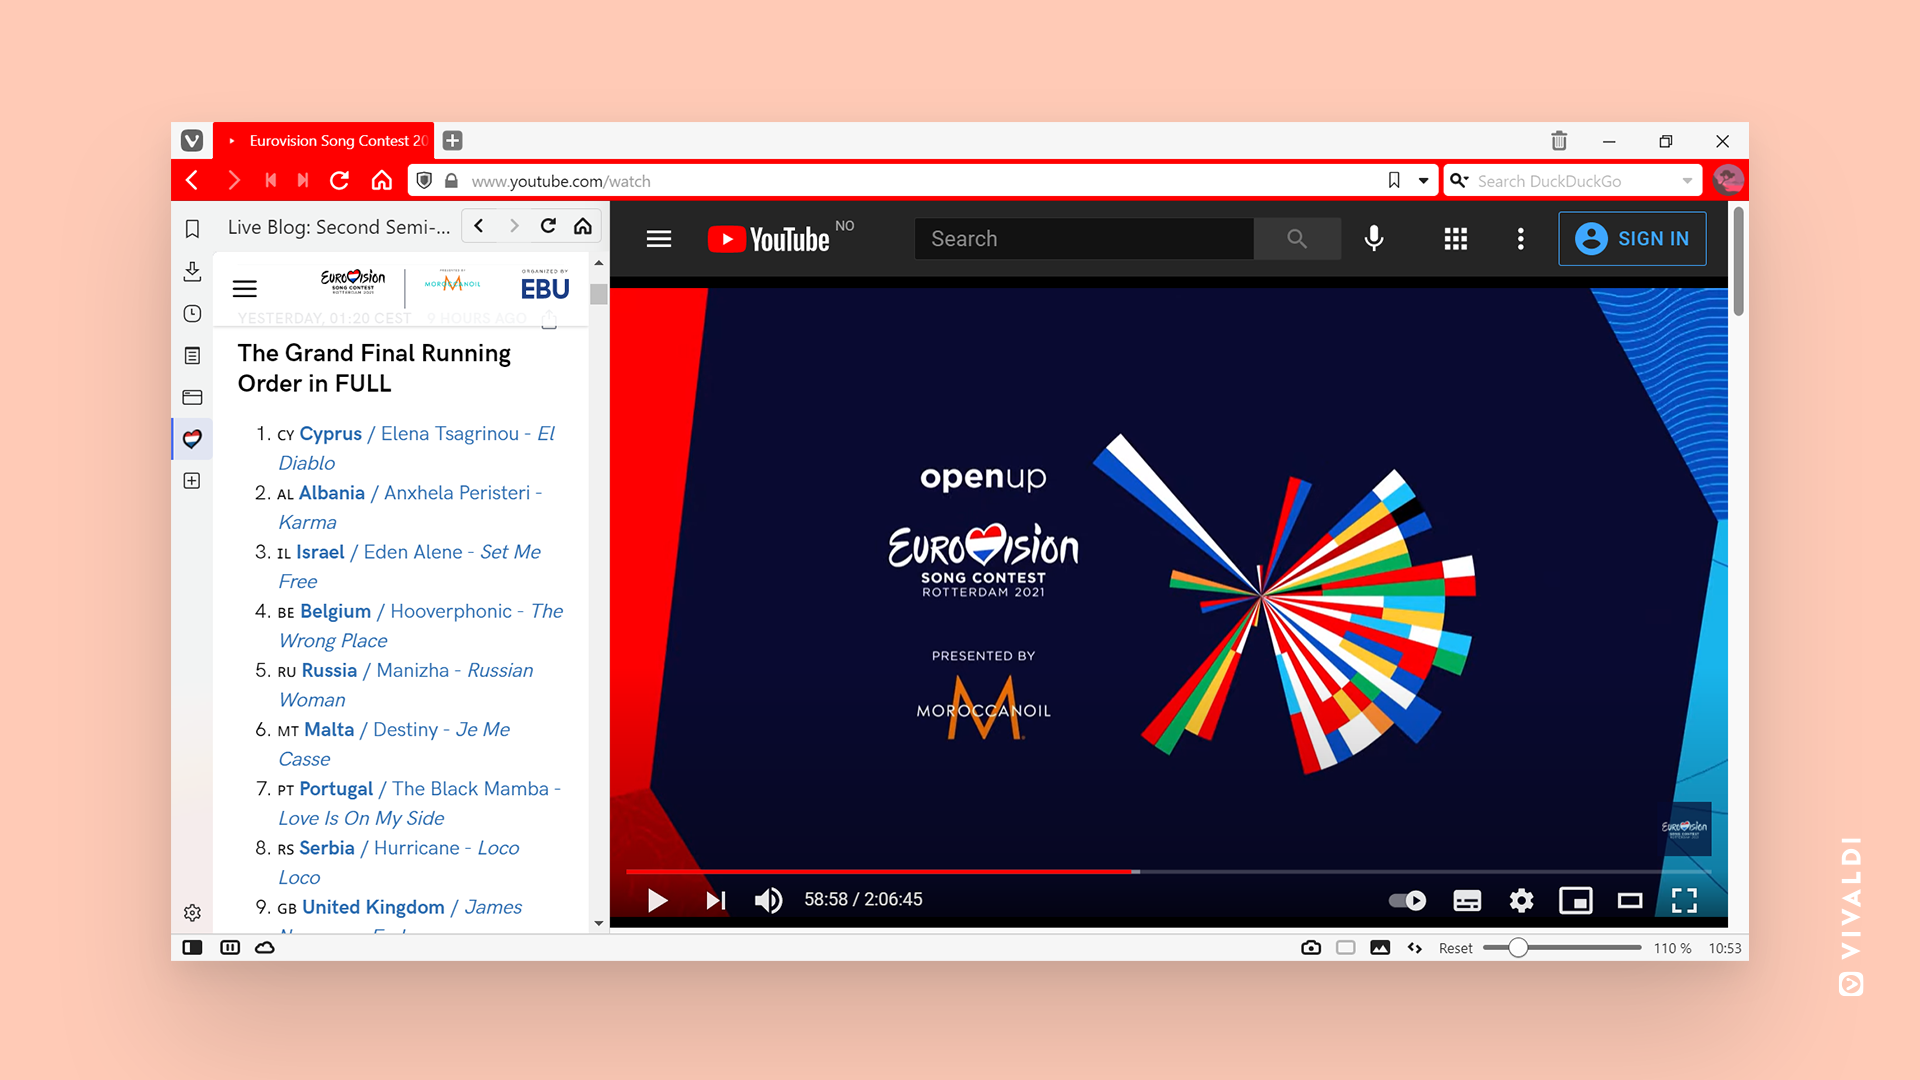Screen dimensions: 1920x1080
Task: Skip to next video
Action: (715, 900)
